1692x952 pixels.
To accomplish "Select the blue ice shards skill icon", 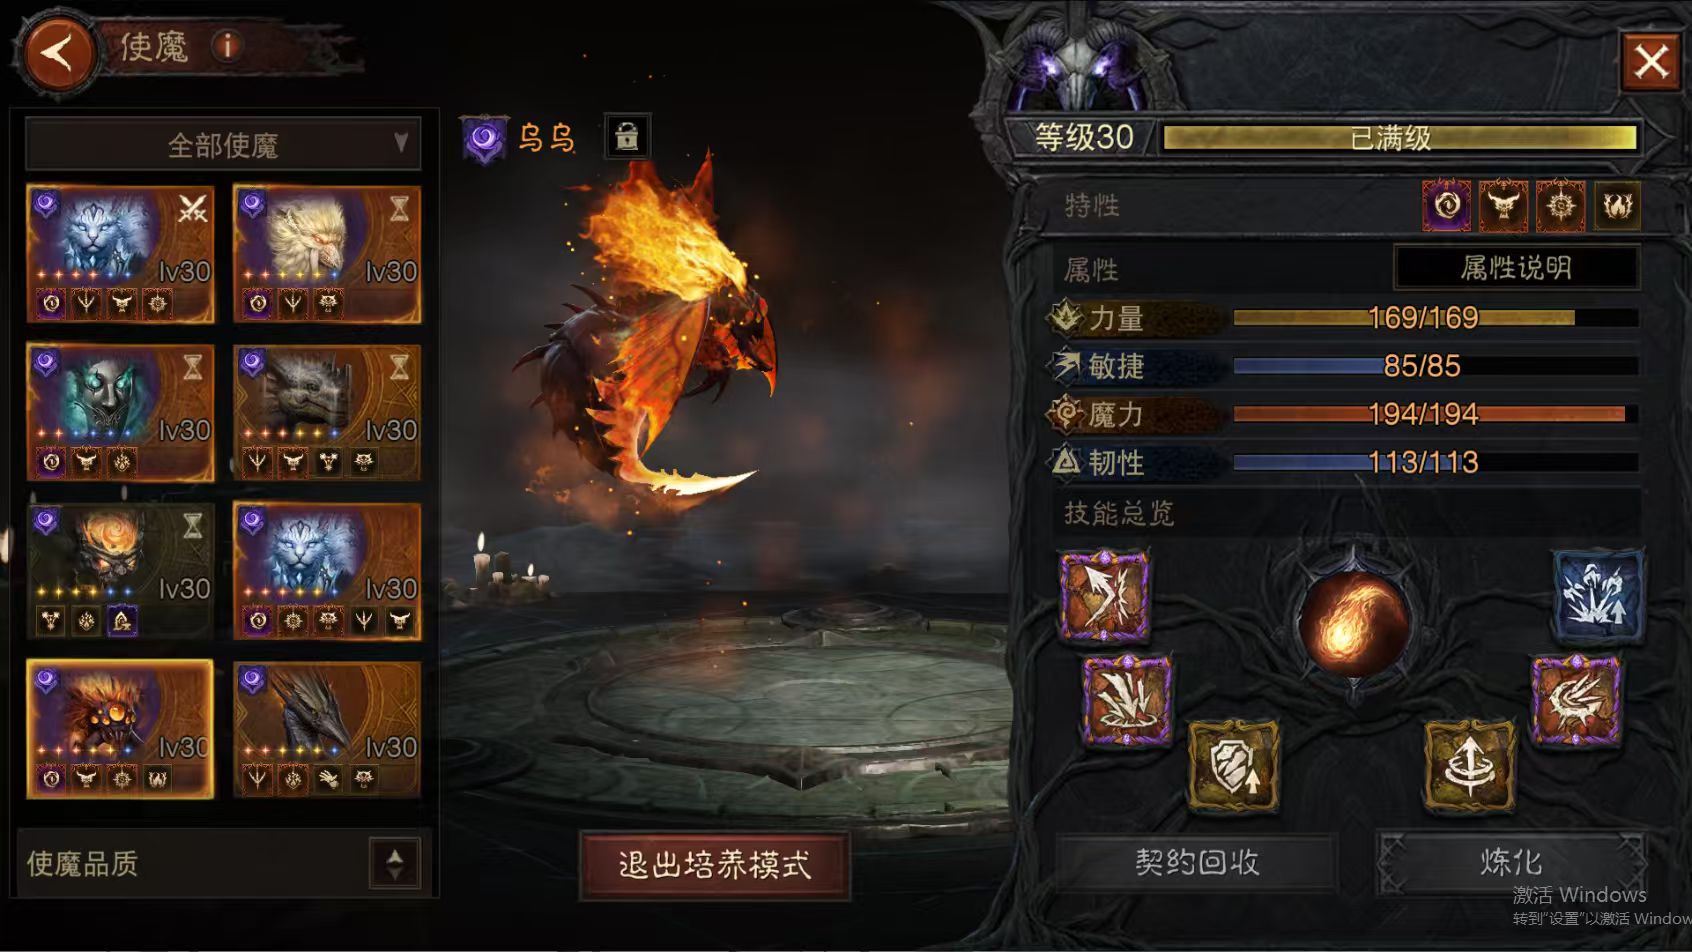I will (x=1597, y=595).
